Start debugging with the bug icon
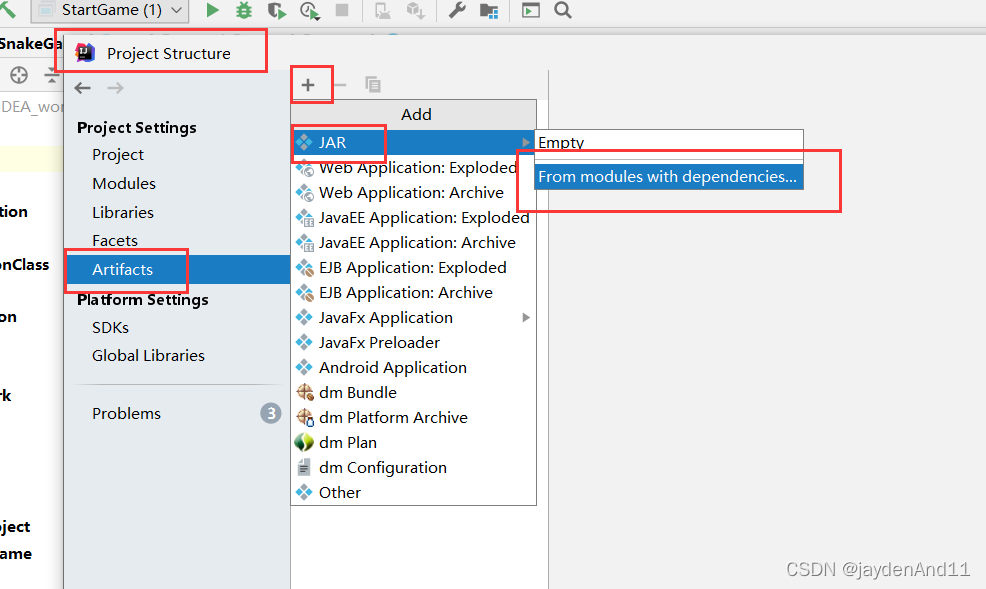The height and width of the screenshot is (589, 986). (x=244, y=10)
